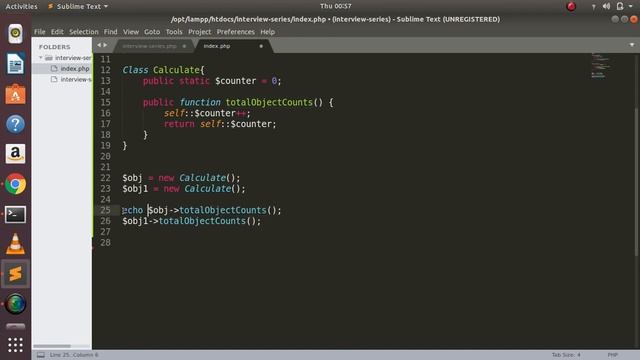Open the File menu
The height and width of the screenshot is (360, 640).
pyautogui.click(x=40, y=32)
